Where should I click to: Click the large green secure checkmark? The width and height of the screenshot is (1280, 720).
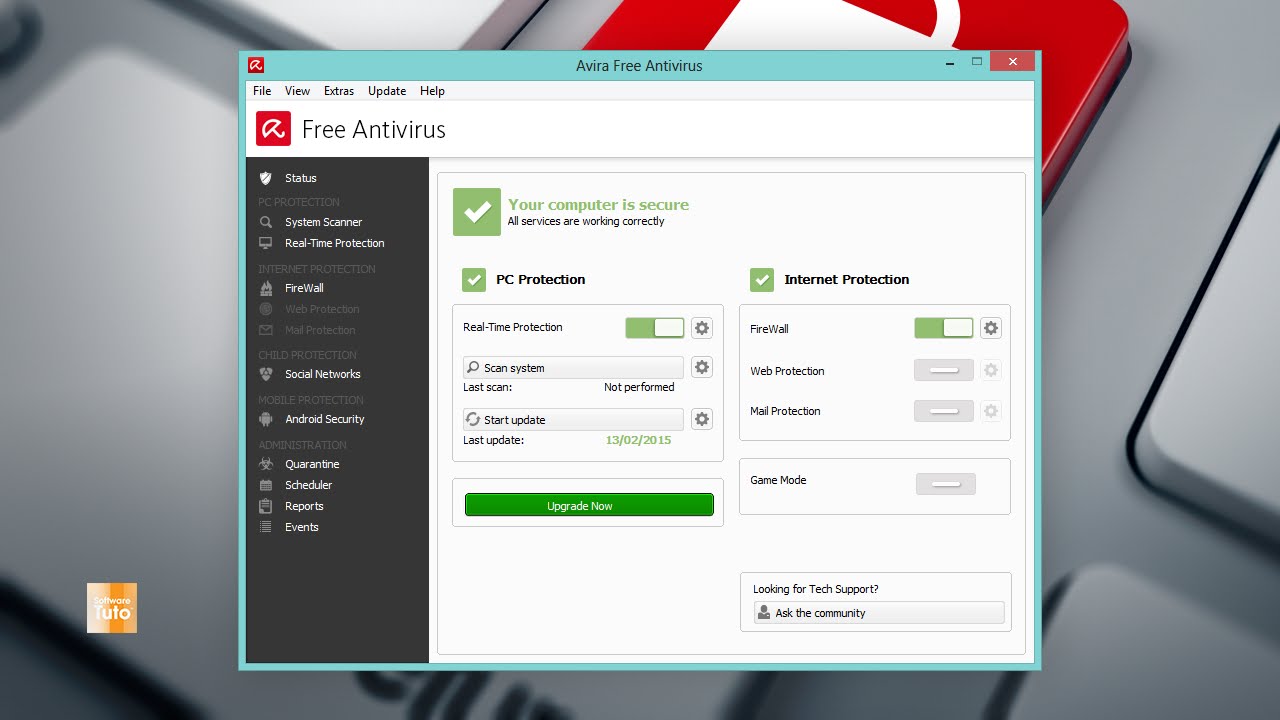coord(477,212)
